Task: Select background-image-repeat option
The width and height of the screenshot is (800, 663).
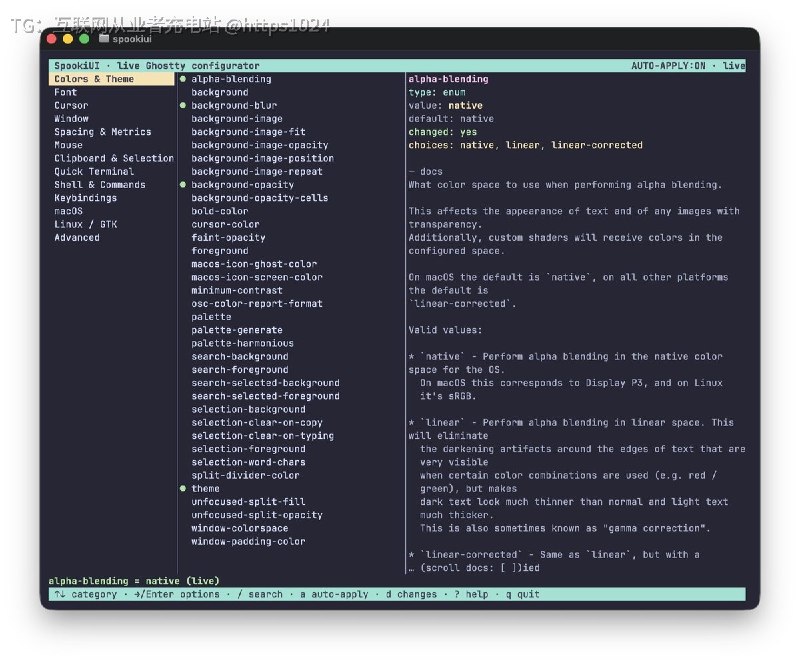Action: pos(257,171)
